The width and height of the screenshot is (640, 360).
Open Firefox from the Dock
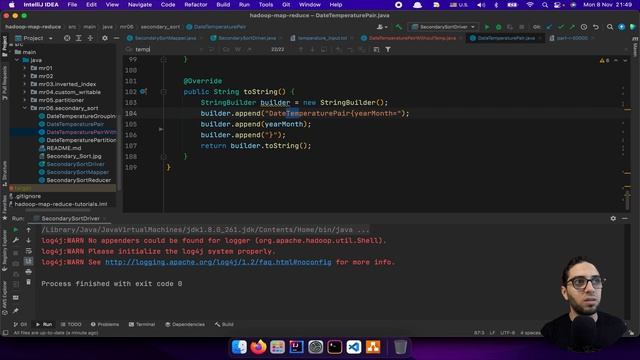click(x=258, y=347)
